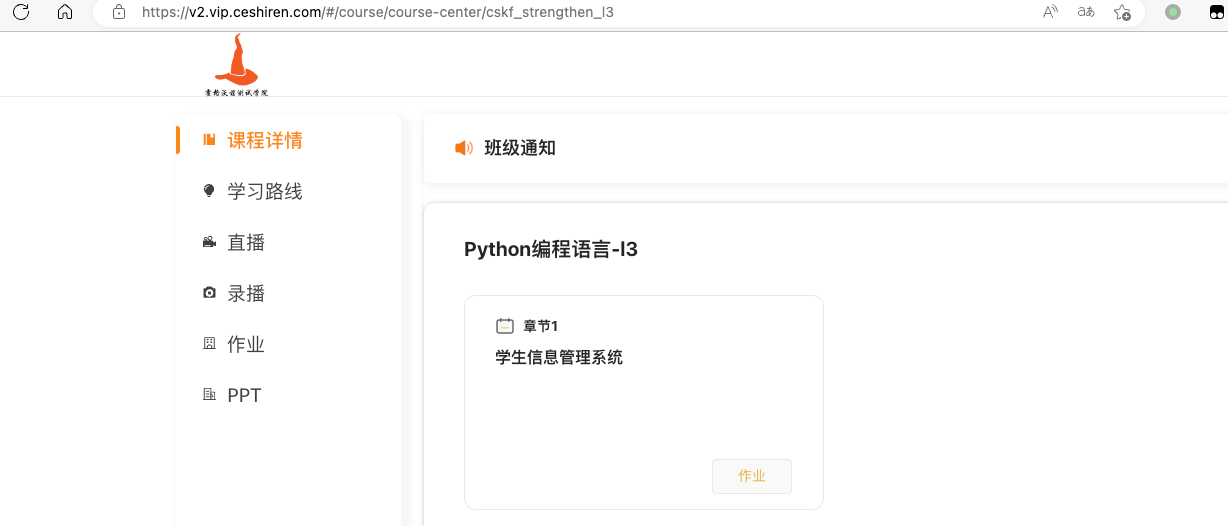Select the 课程详情 sidebar item

(265, 140)
